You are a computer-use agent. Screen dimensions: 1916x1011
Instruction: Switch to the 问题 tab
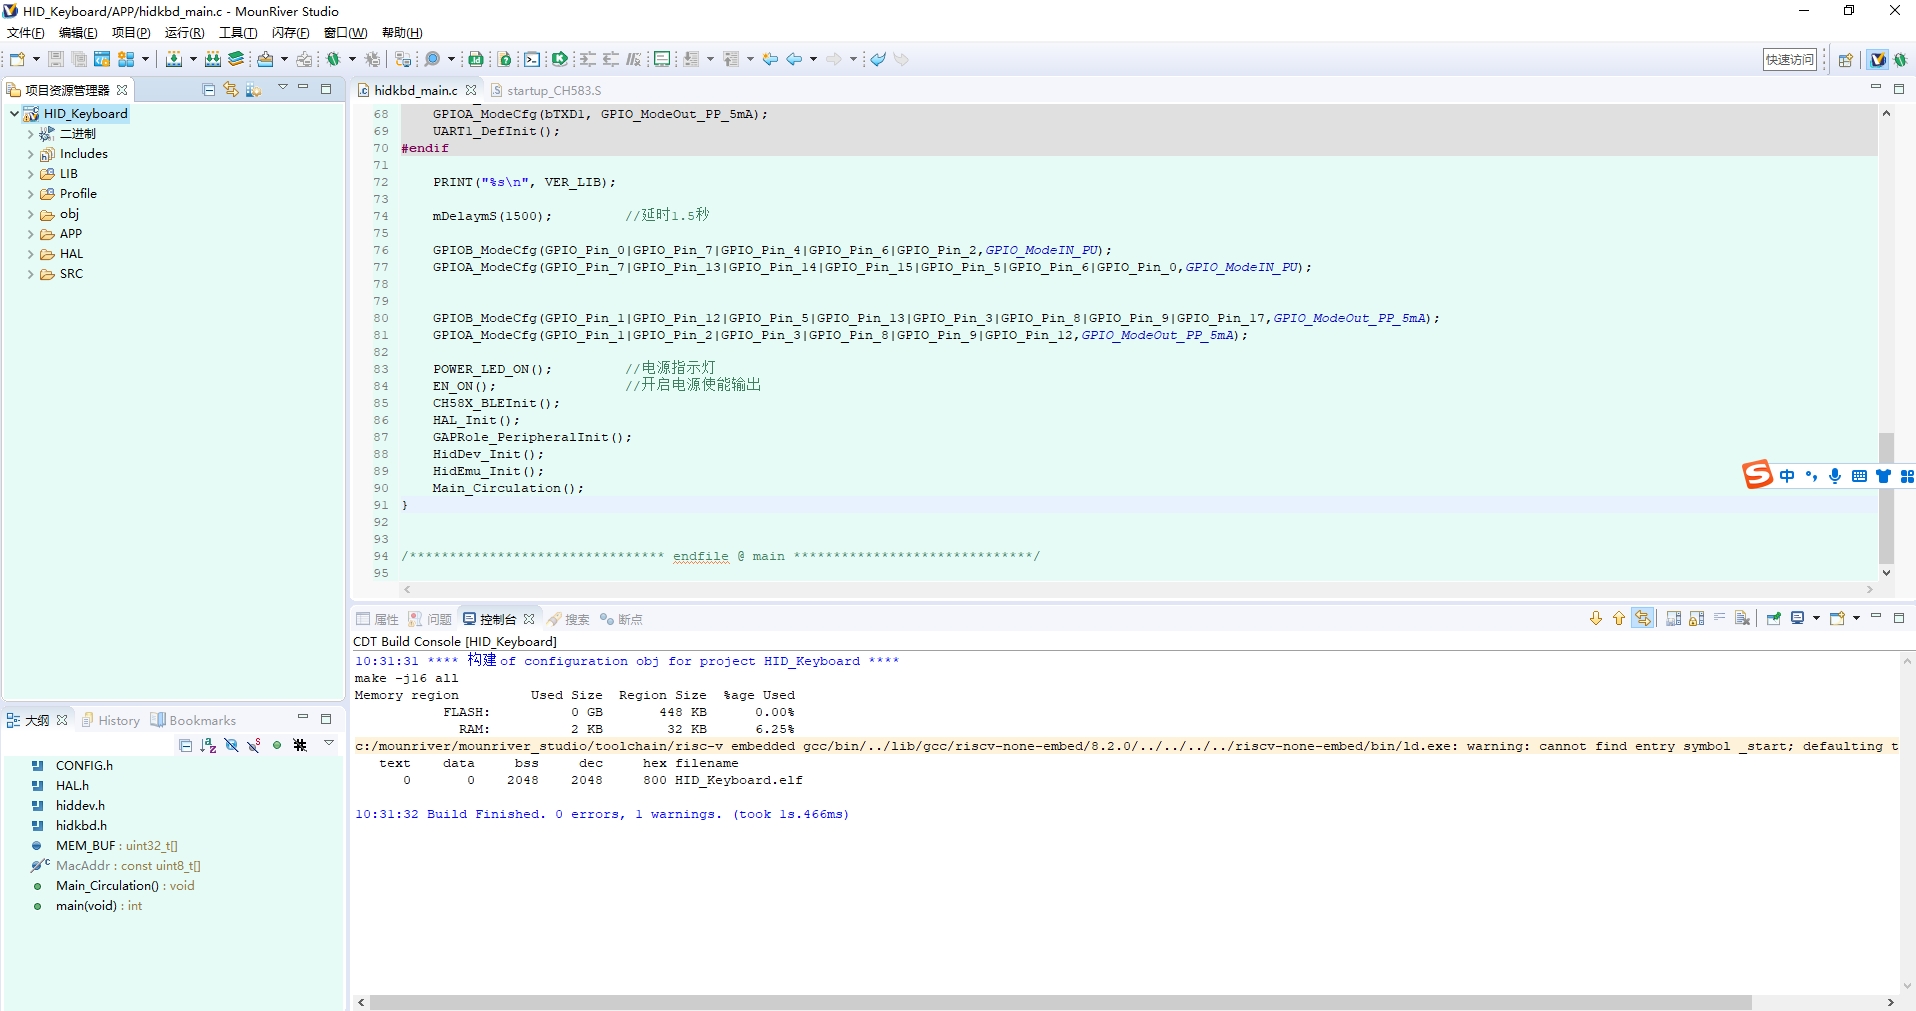click(431, 619)
